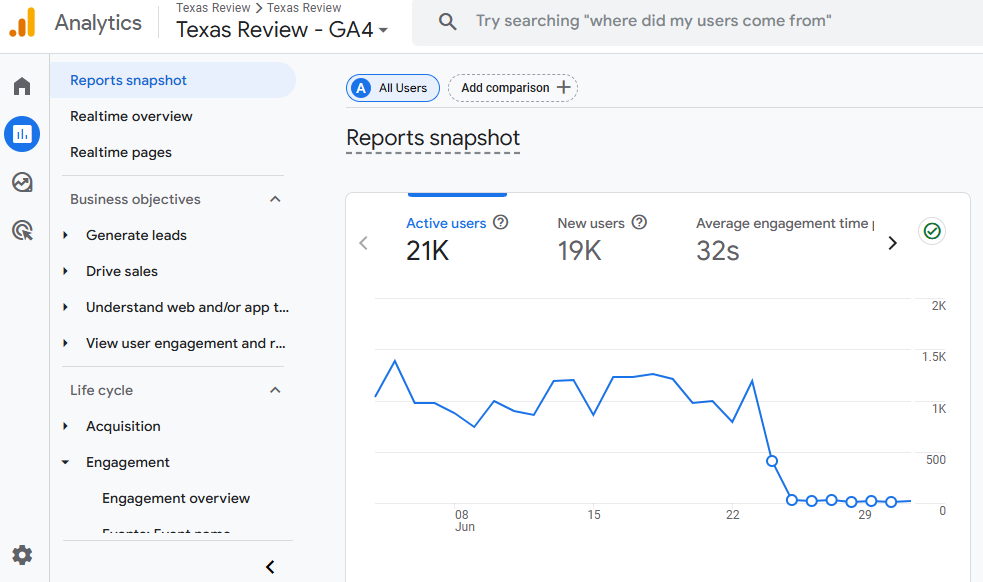Click the Acquisition label

pos(124,426)
